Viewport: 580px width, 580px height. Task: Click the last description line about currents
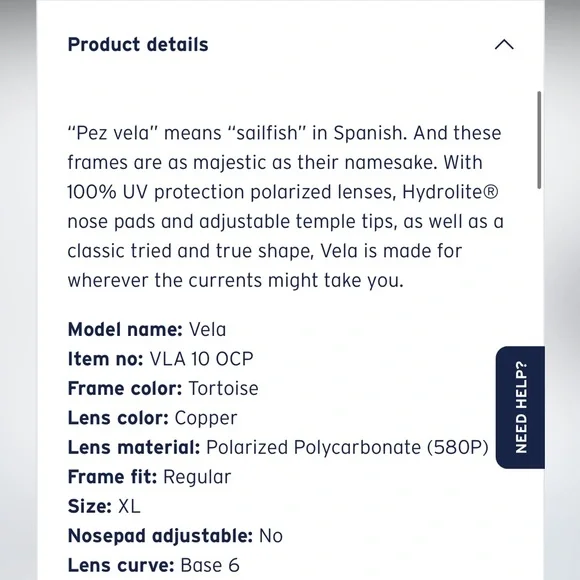point(236,280)
